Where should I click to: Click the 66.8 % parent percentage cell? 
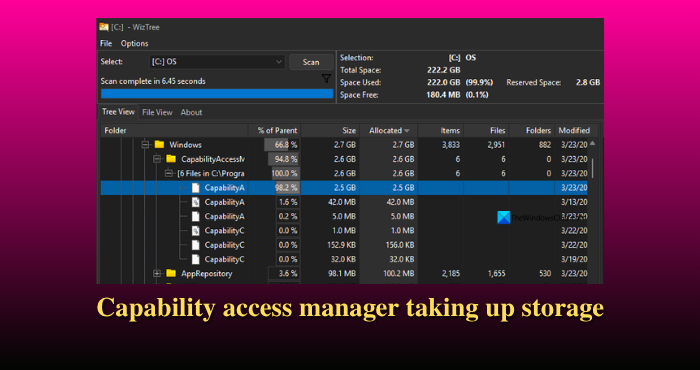tap(286, 145)
